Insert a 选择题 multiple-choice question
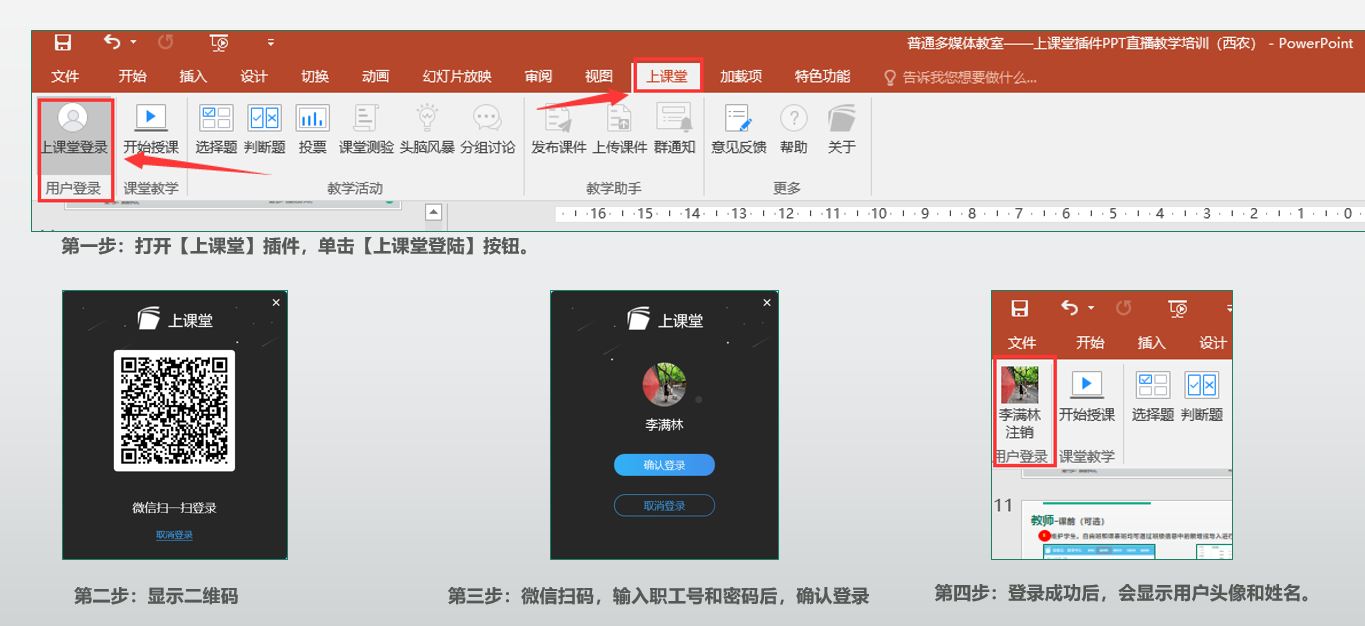 (216, 130)
